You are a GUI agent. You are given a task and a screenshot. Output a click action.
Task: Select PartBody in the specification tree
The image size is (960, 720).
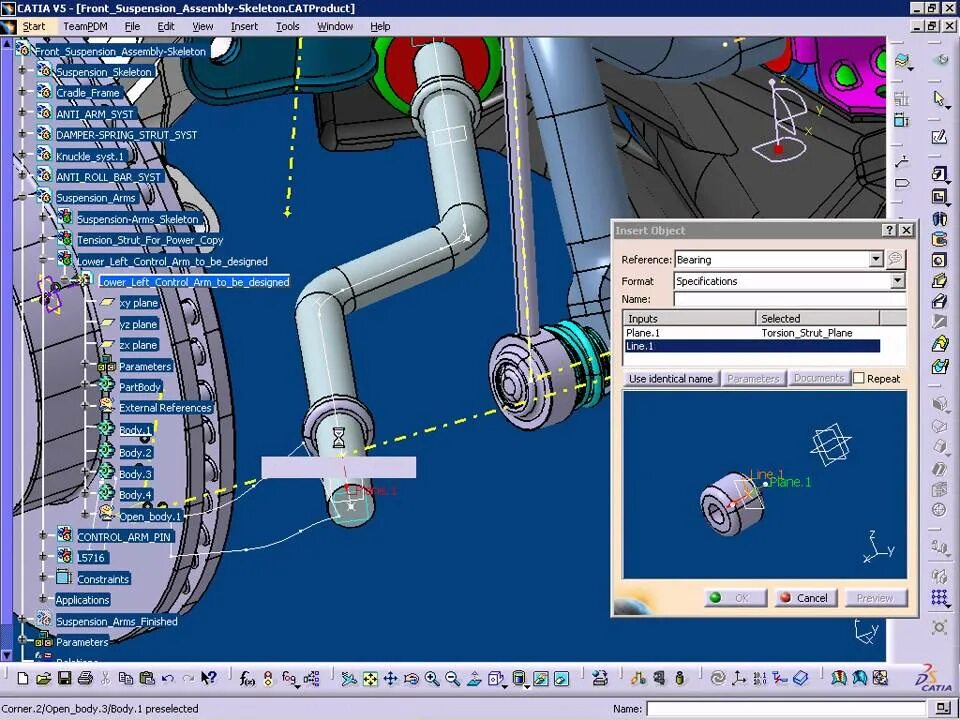tap(140, 387)
